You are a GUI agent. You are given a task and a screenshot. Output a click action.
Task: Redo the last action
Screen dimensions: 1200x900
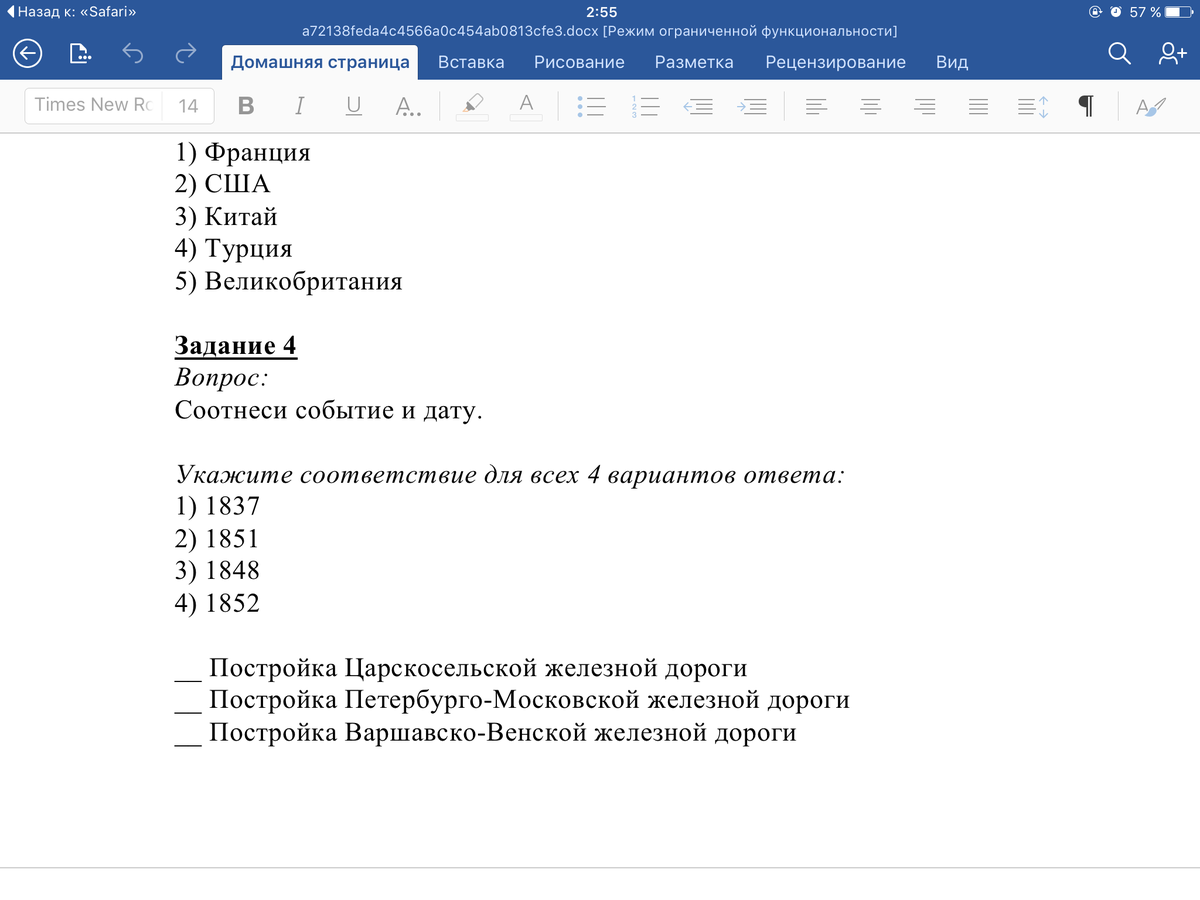pyautogui.click(x=185, y=55)
